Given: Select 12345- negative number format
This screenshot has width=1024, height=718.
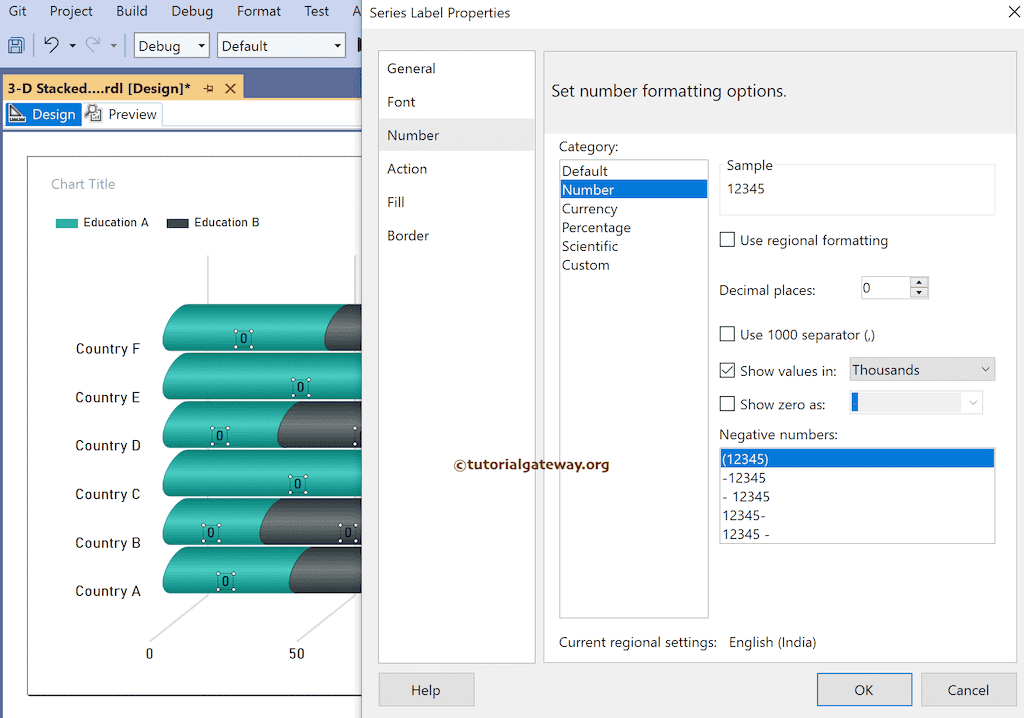Looking at the screenshot, I should pyautogui.click(x=857, y=515).
